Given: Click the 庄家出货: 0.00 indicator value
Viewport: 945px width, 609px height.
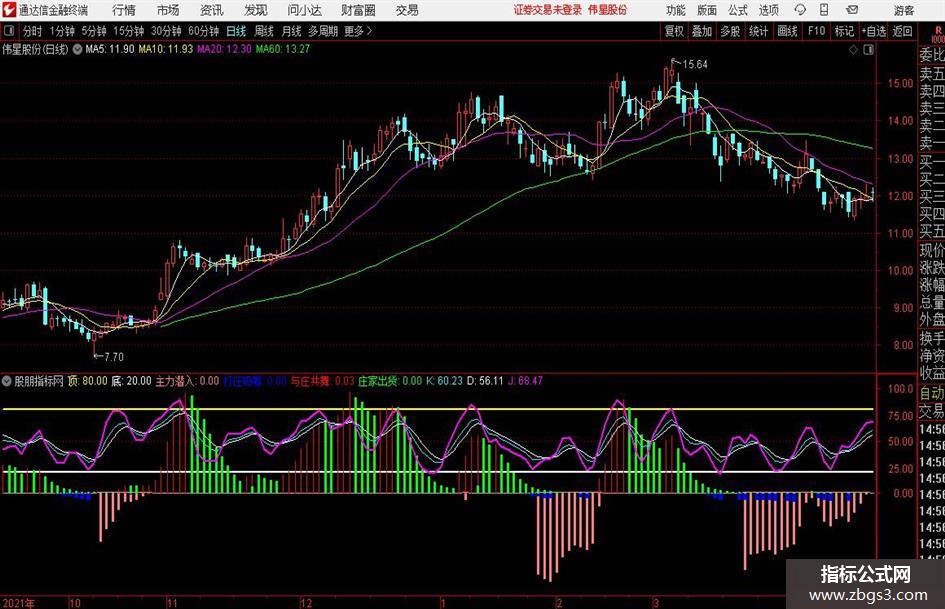Looking at the screenshot, I should pyautogui.click(x=390, y=381).
